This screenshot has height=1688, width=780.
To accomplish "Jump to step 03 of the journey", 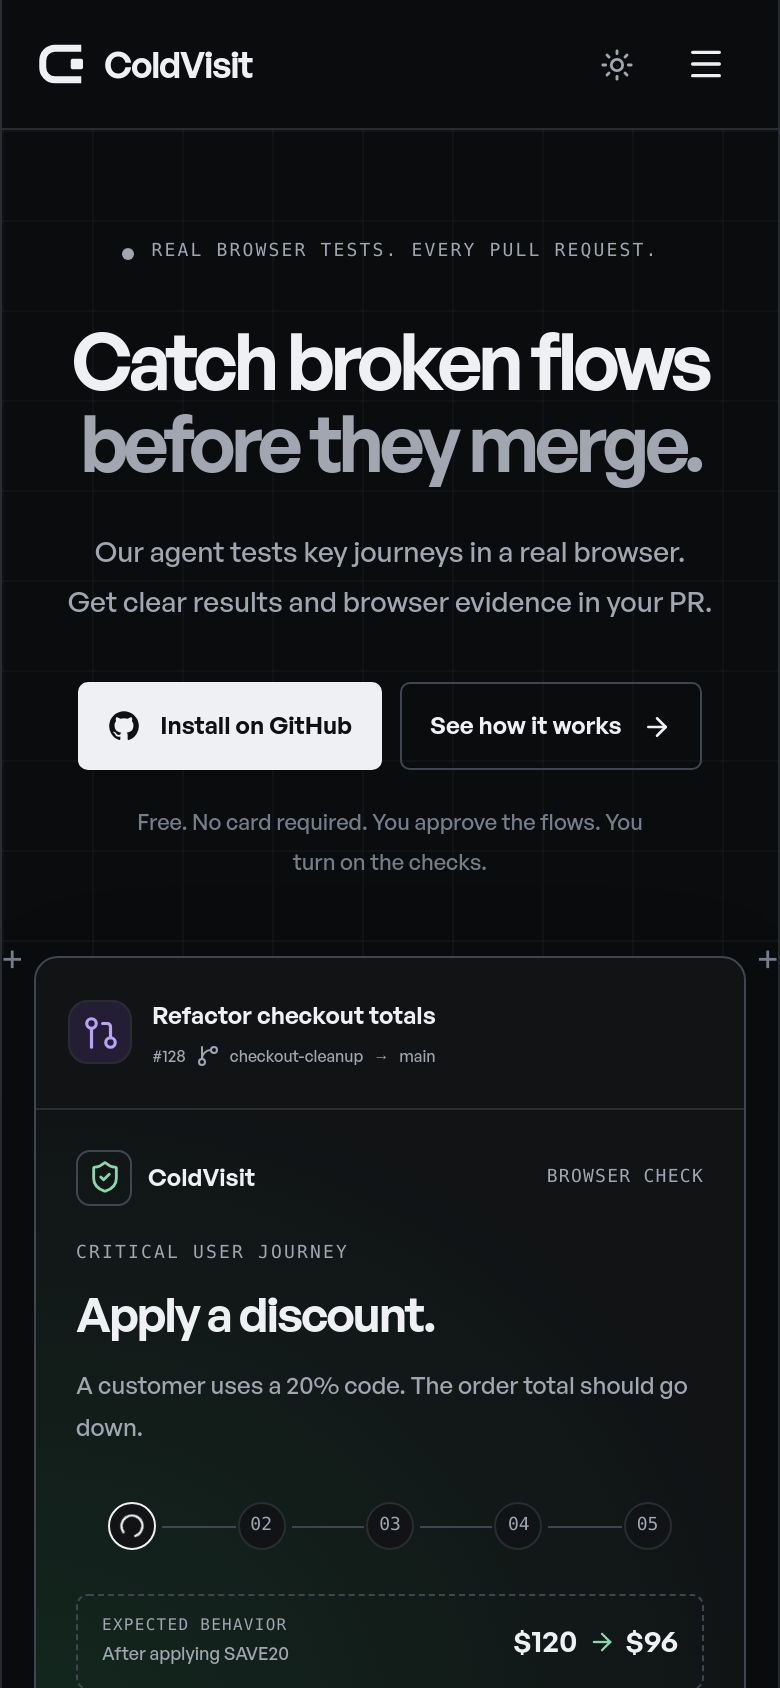I will click(390, 1525).
